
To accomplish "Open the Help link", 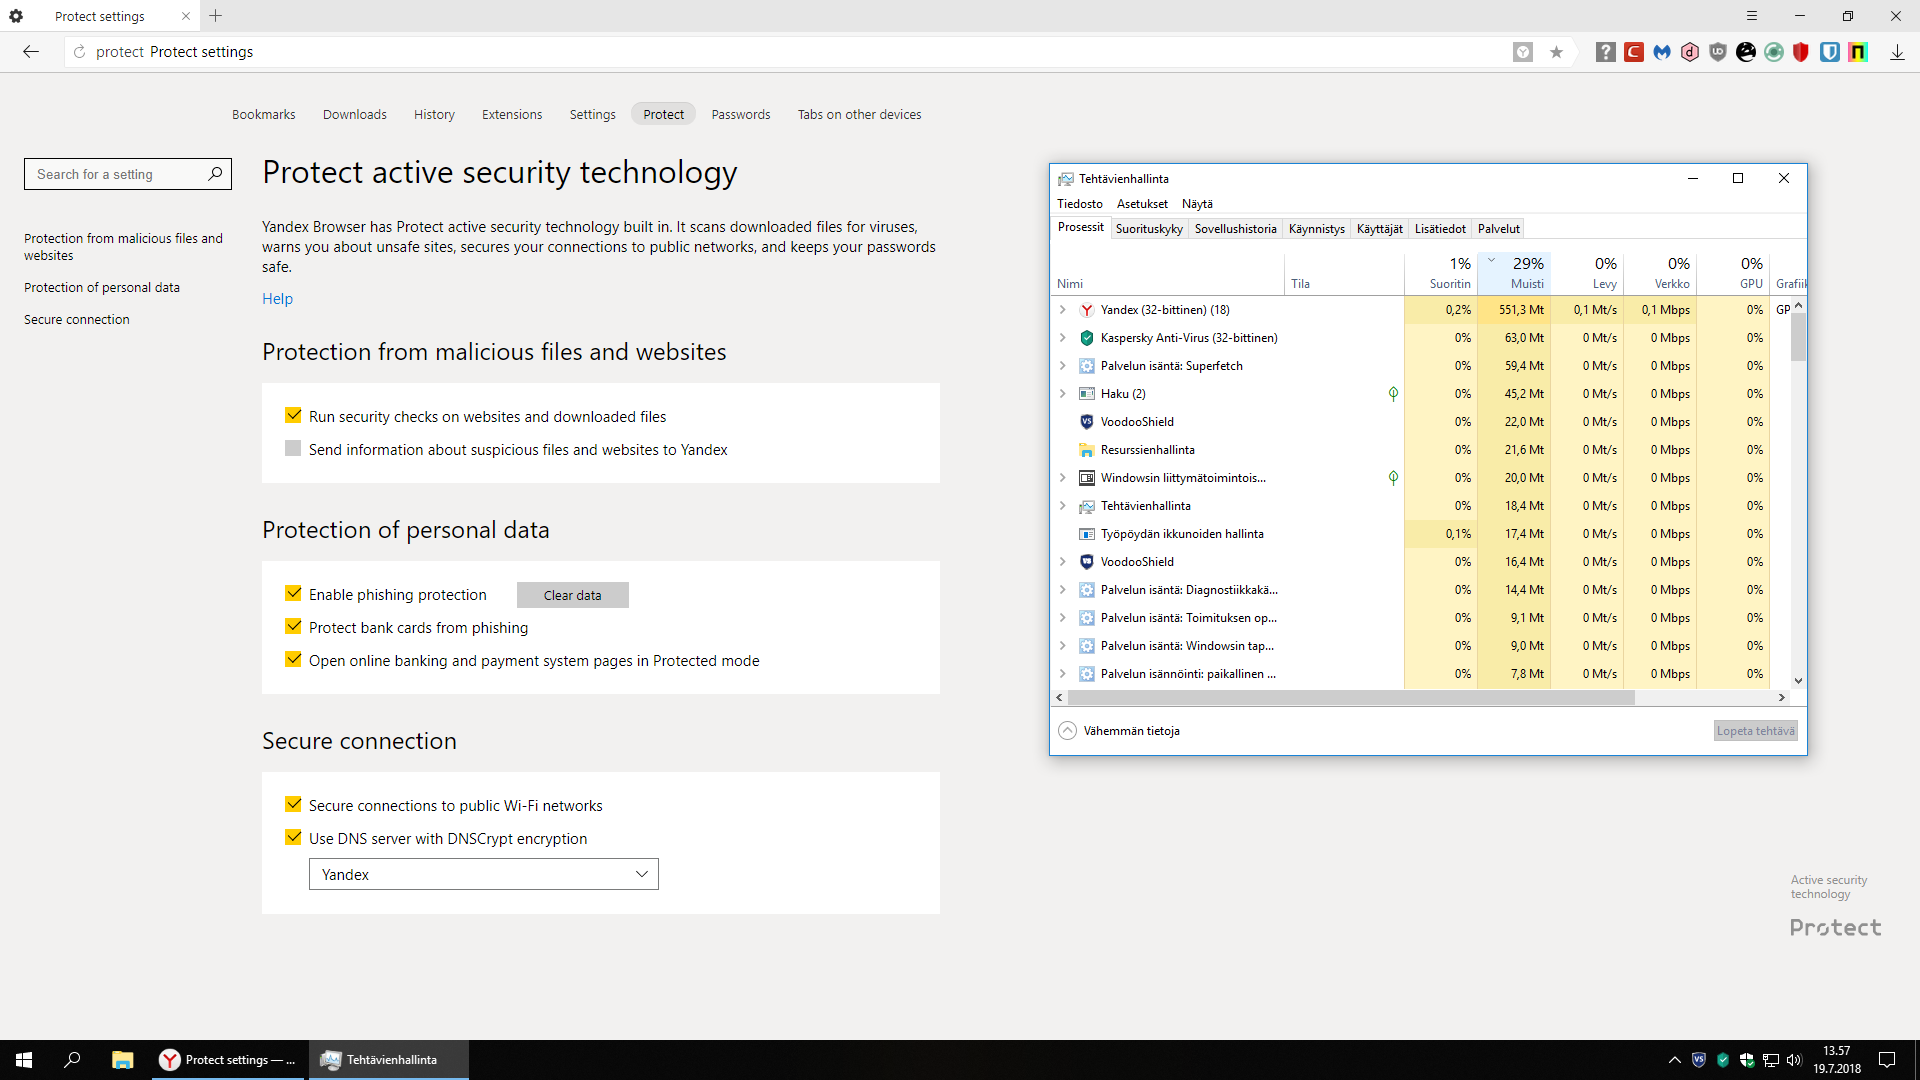I will coord(277,299).
